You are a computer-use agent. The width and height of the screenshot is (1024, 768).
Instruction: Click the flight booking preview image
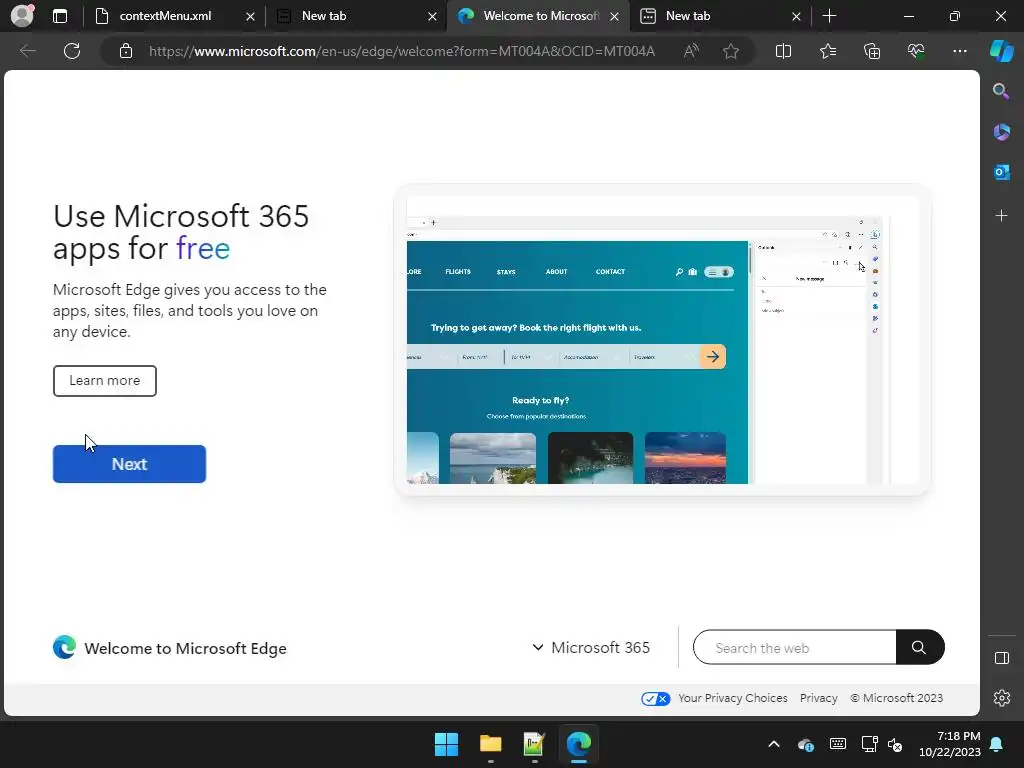662,340
